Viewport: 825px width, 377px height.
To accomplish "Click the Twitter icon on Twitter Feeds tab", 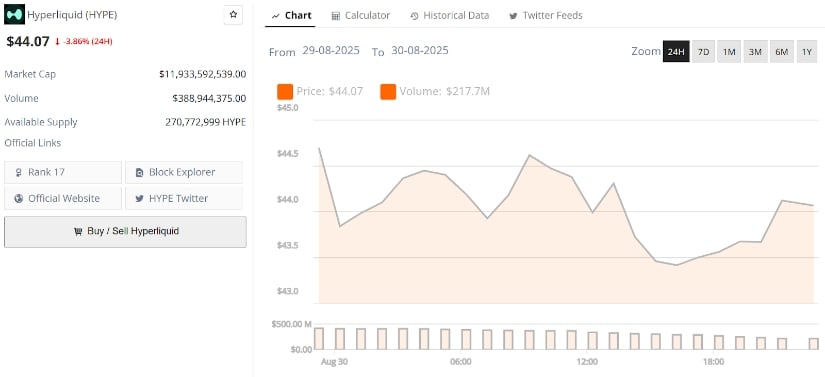I will [513, 16].
